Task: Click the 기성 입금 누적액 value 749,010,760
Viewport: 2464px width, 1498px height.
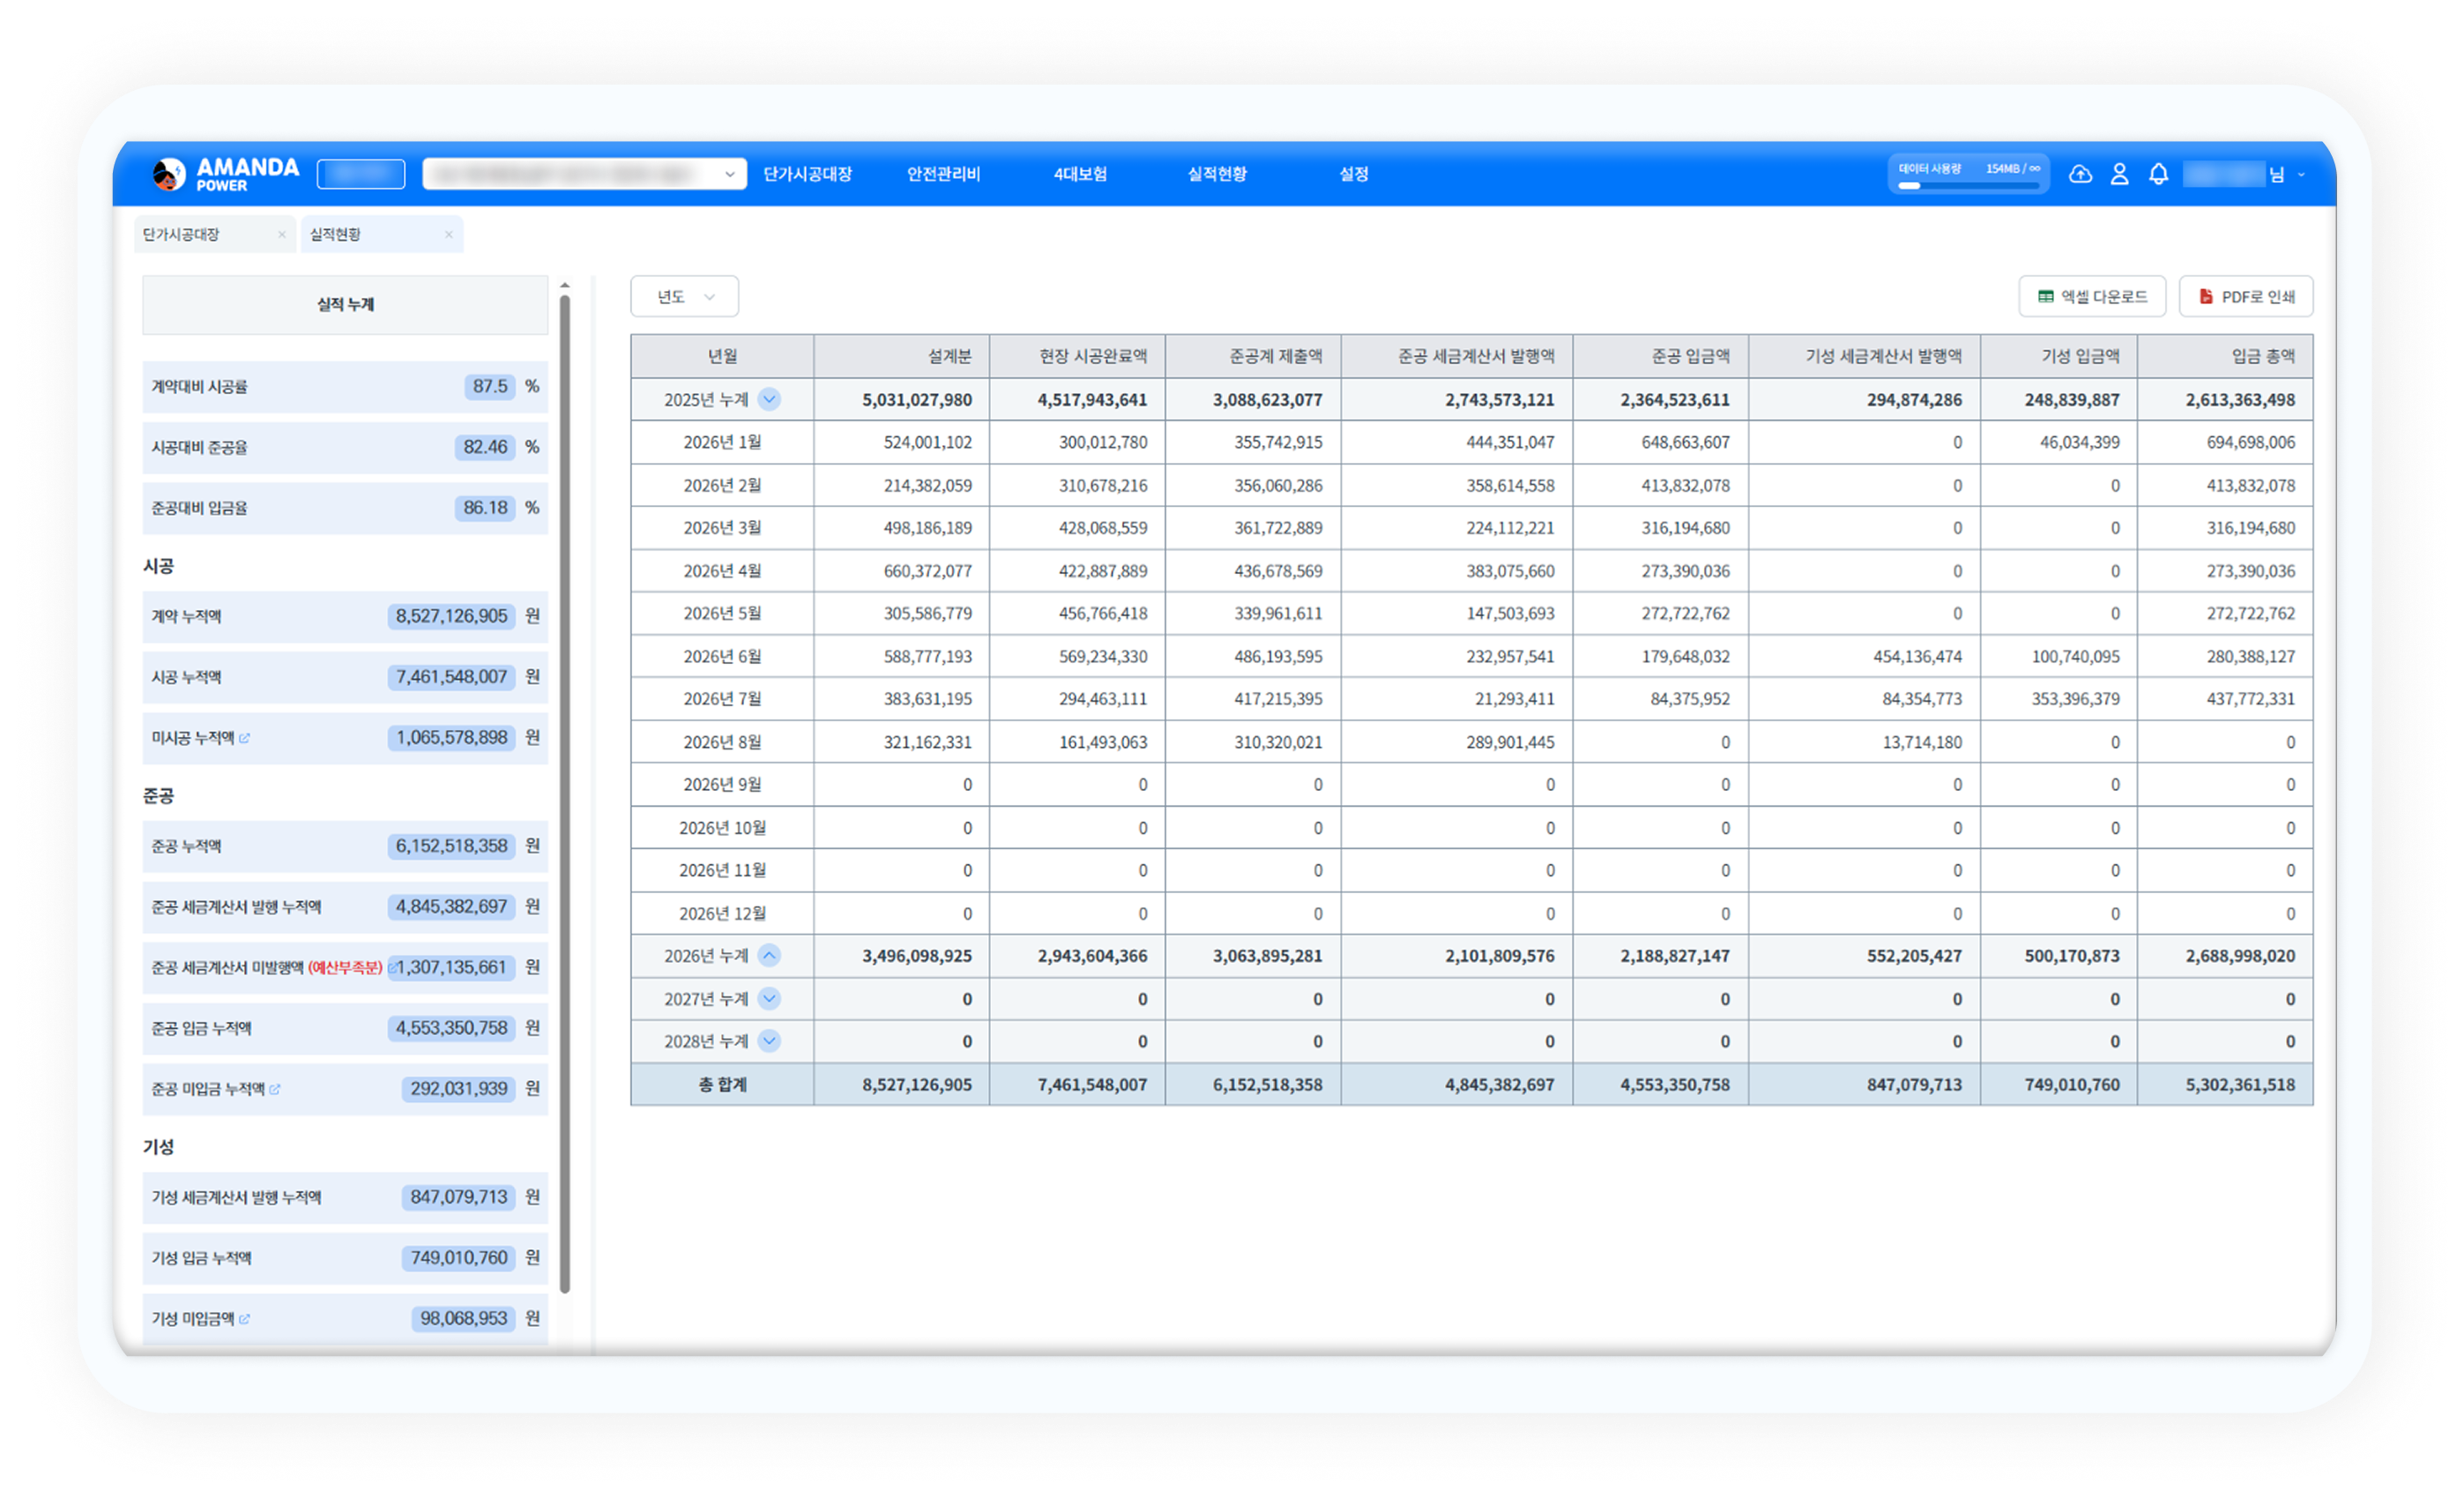Action: [x=458, y=1259]
